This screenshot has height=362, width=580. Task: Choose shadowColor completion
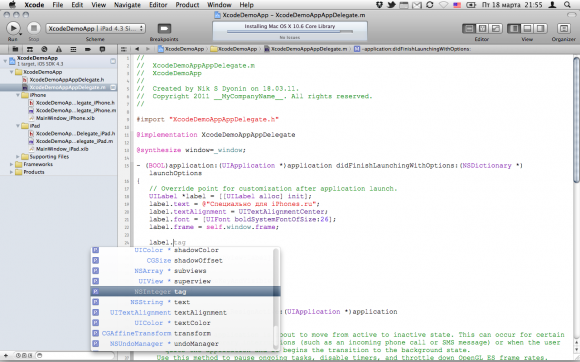182,250
